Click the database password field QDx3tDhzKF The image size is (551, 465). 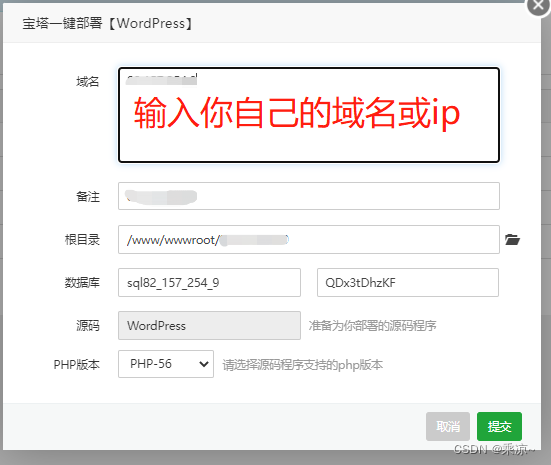pos(408,283)
